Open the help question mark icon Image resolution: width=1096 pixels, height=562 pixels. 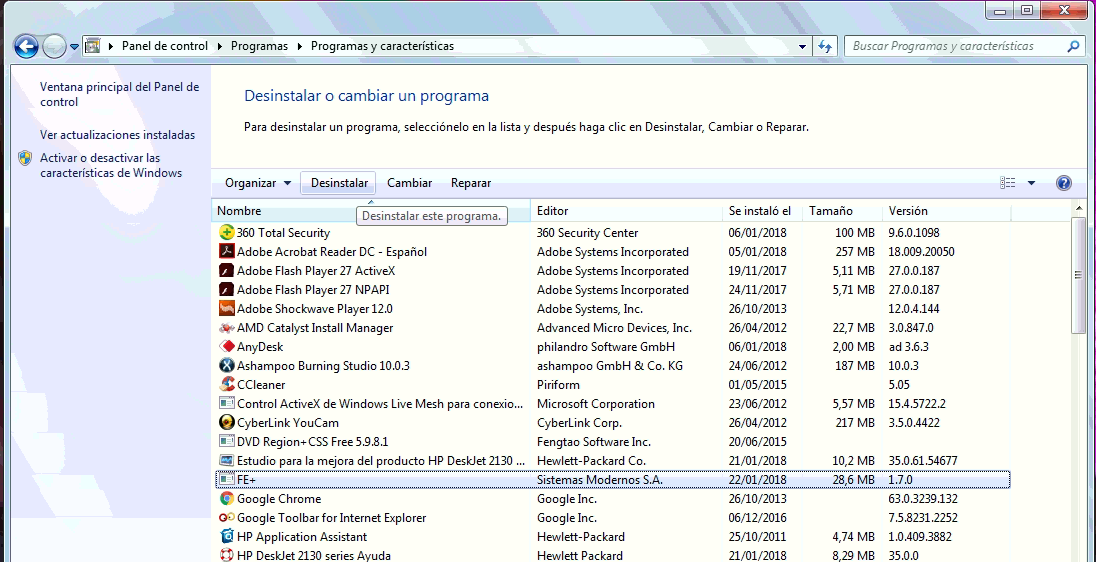click(x=1064, y=183)
